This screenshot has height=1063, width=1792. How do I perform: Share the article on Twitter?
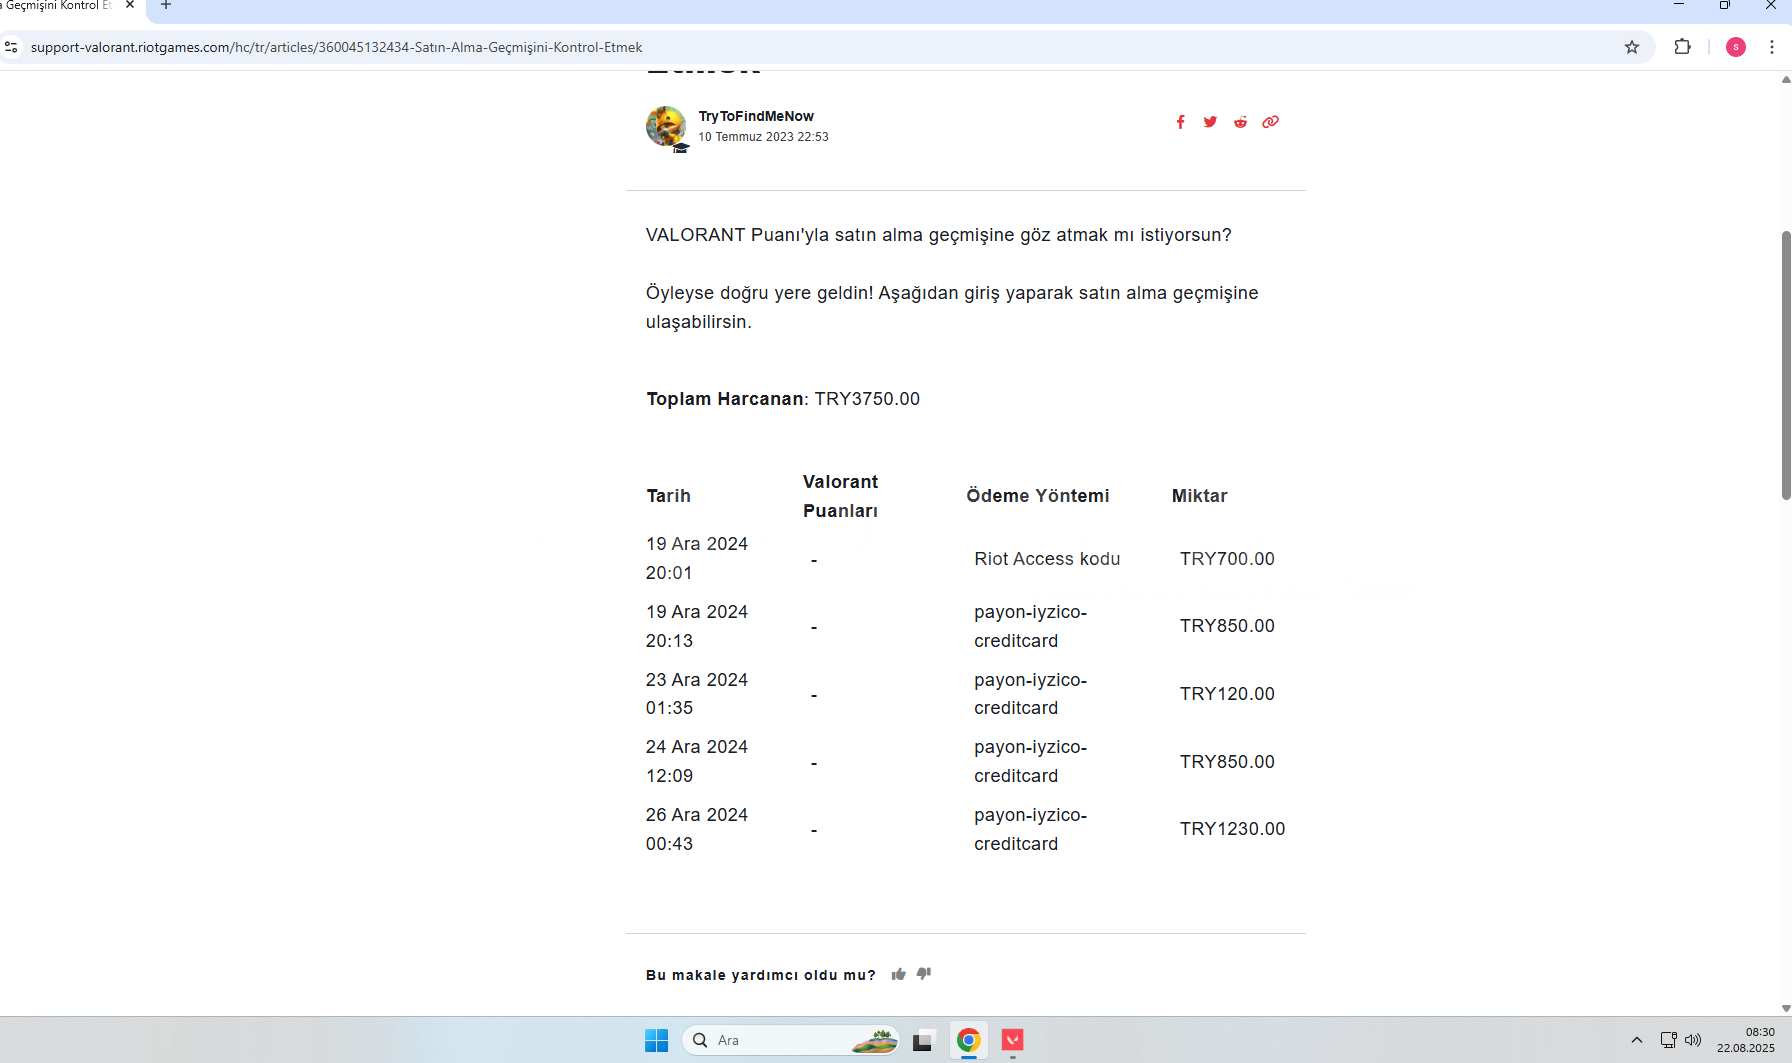[1210, 122]
